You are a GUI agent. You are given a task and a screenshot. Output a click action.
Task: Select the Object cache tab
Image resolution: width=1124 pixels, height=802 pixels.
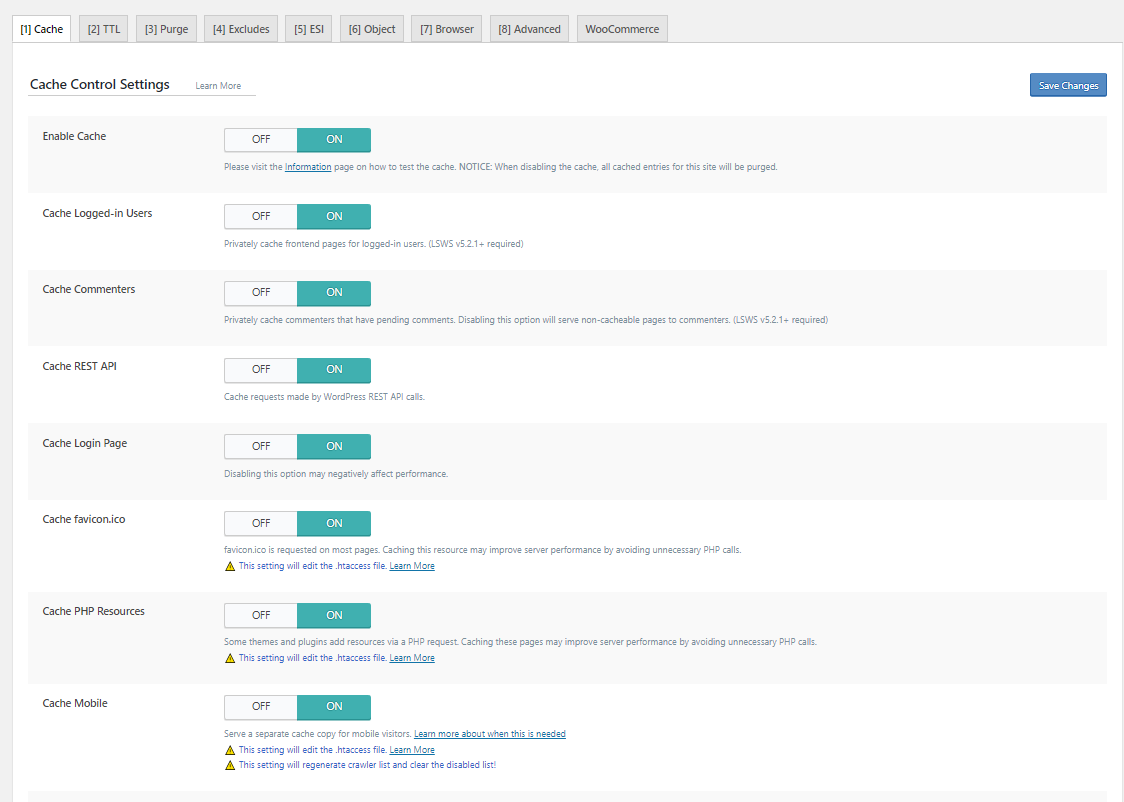(372, 29)
